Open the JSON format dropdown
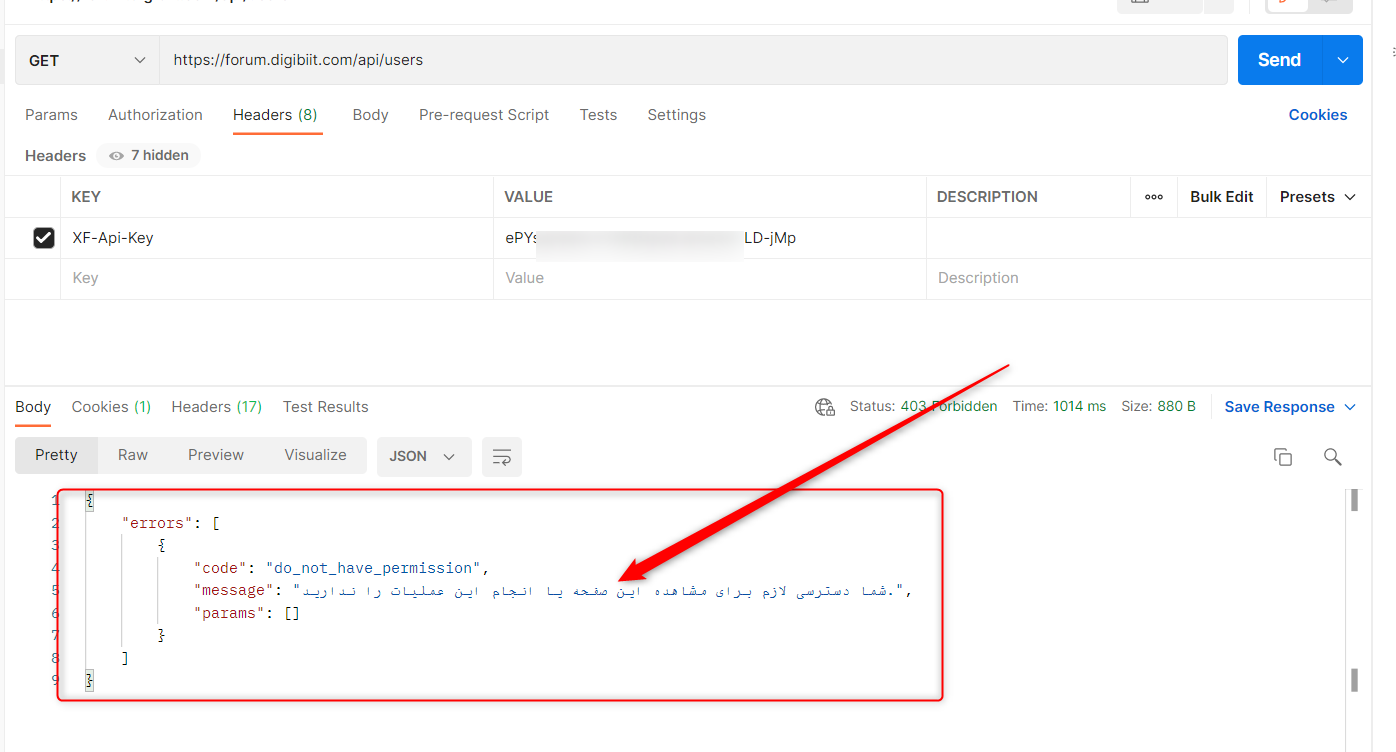1396x752 pixels. (422, 456)
